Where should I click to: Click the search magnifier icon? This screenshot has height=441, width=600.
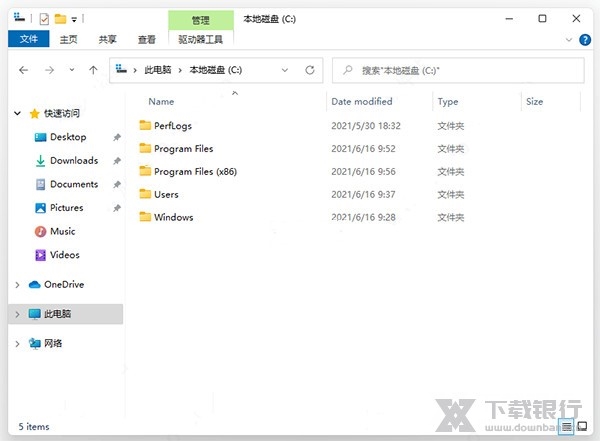[347, 70]
